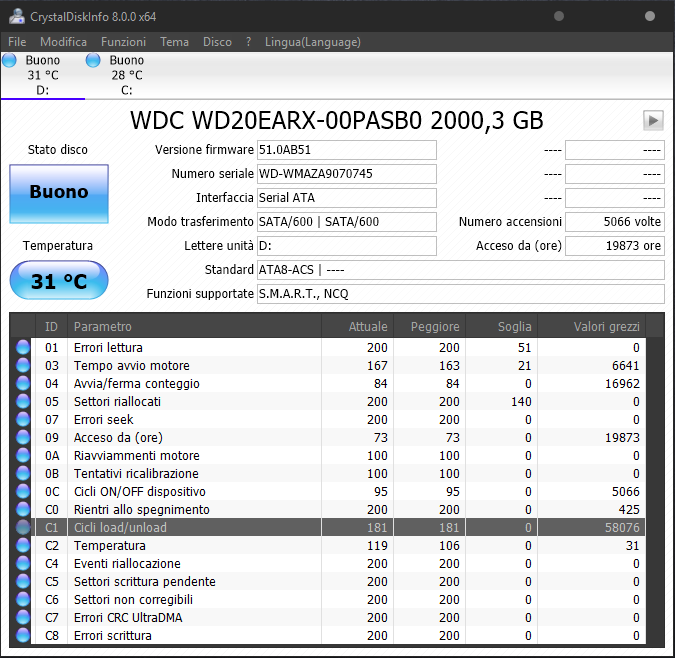Go to next disk with arrow button
This screenshot has height=658, width=675.
click(x=653, y=120)
